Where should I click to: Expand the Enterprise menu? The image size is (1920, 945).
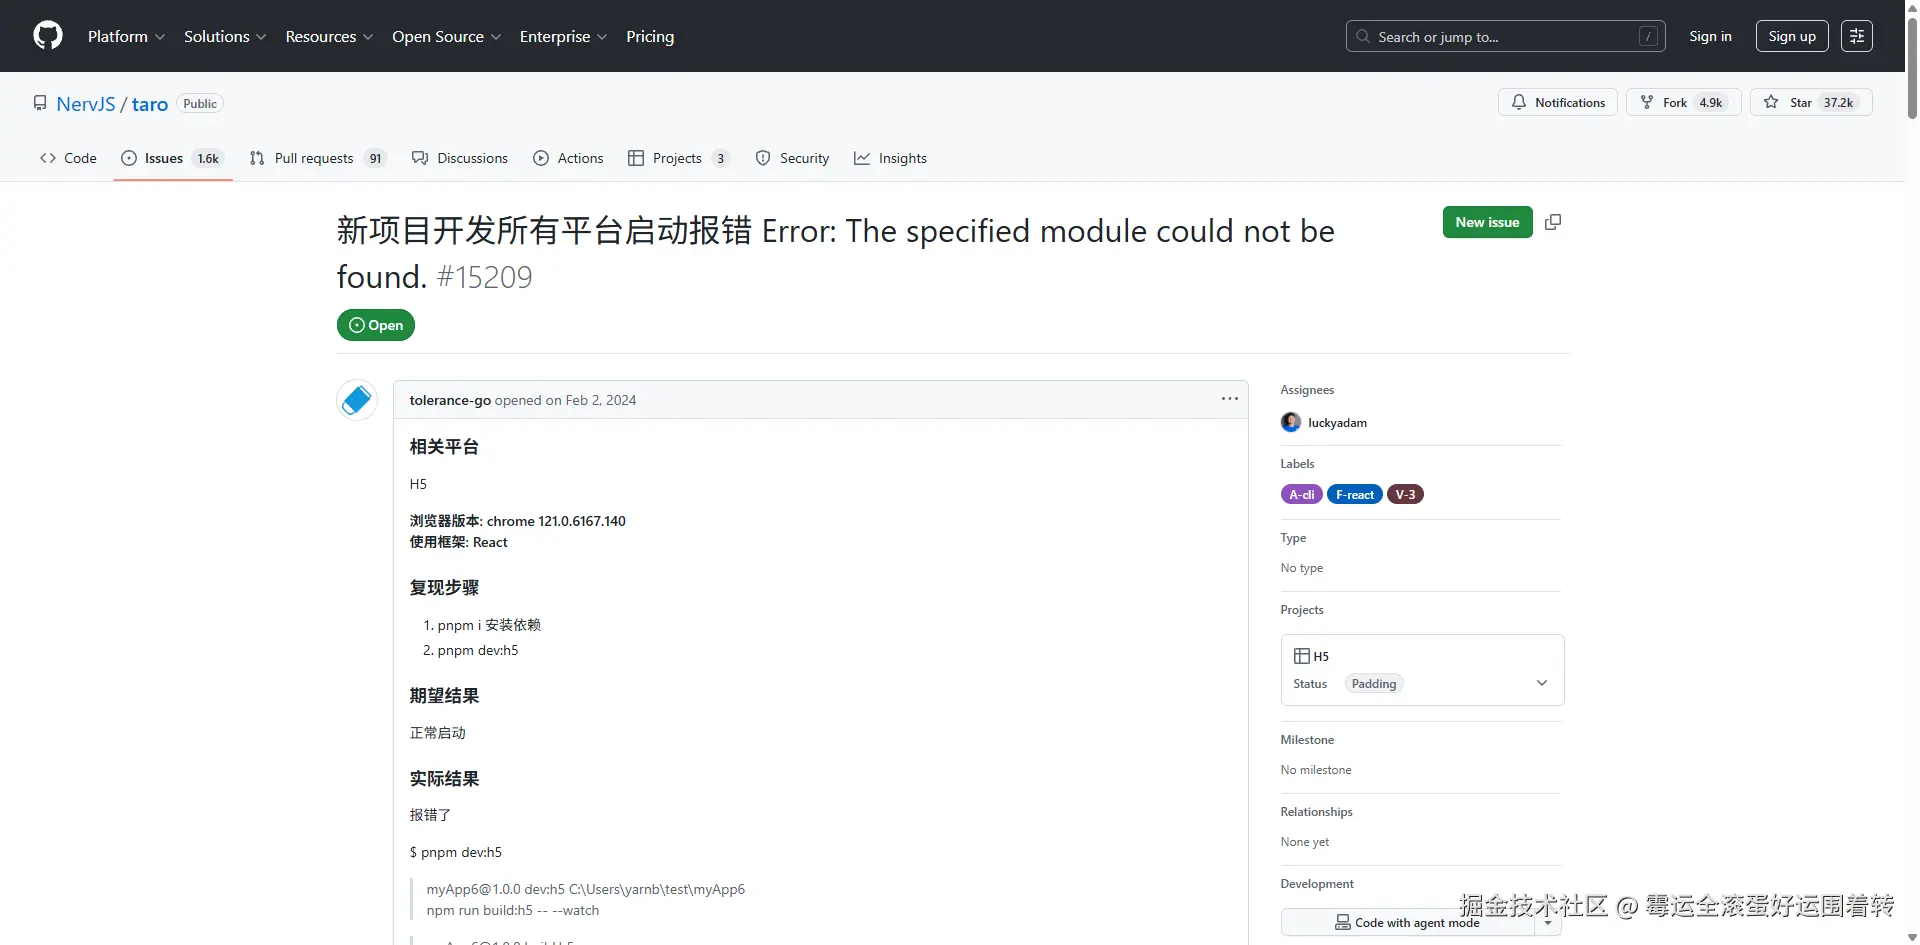[x=563, y=36]
